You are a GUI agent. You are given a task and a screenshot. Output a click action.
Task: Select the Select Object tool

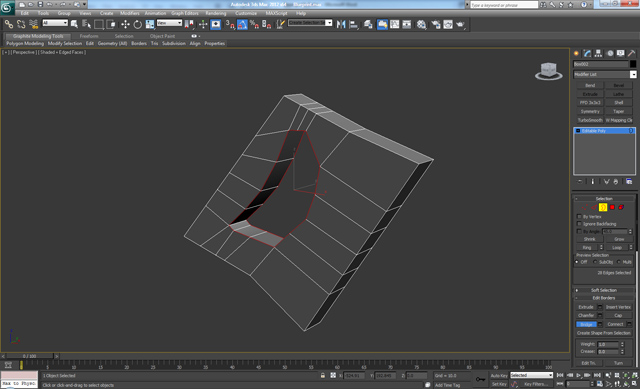coord(74,24)
